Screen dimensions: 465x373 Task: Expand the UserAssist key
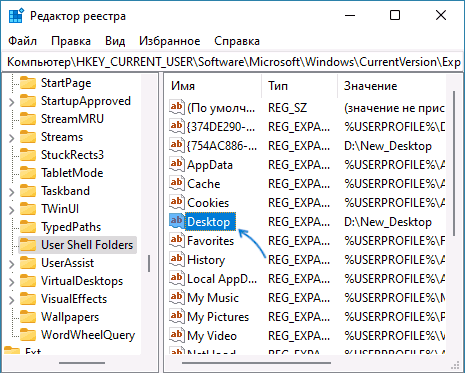pos(12,264)
